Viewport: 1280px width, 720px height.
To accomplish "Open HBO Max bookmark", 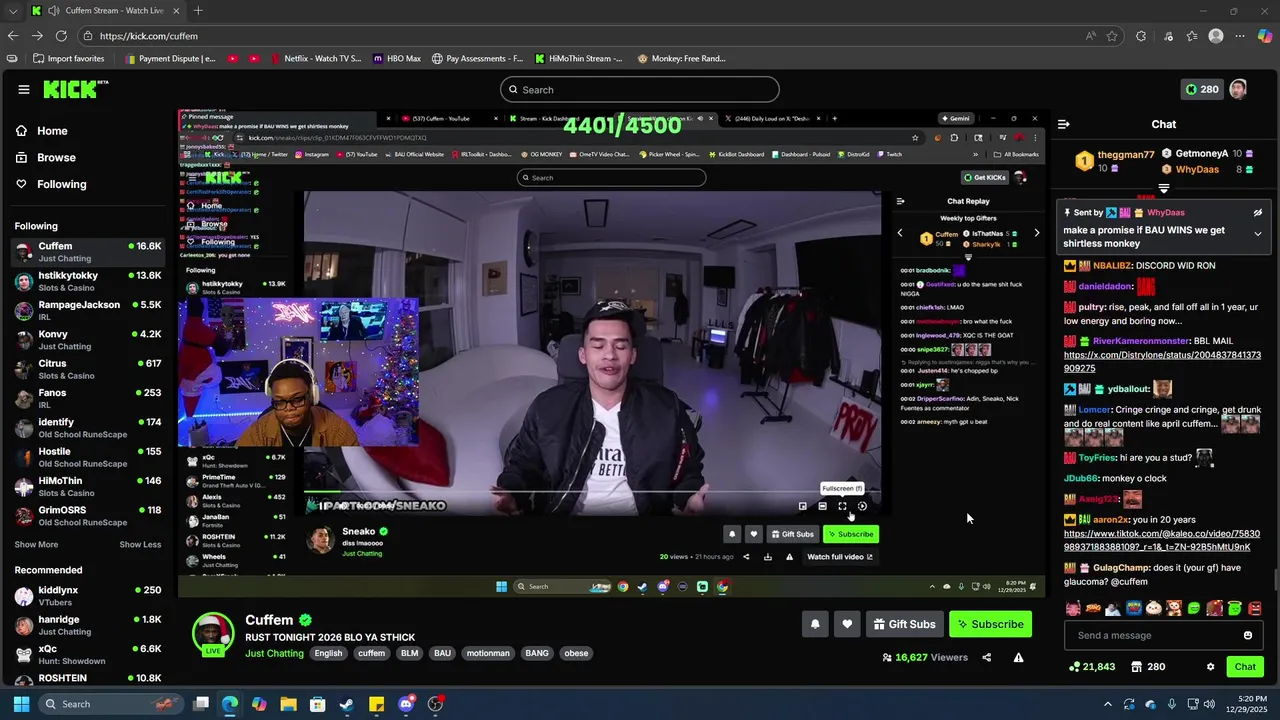I will point(397,58).
